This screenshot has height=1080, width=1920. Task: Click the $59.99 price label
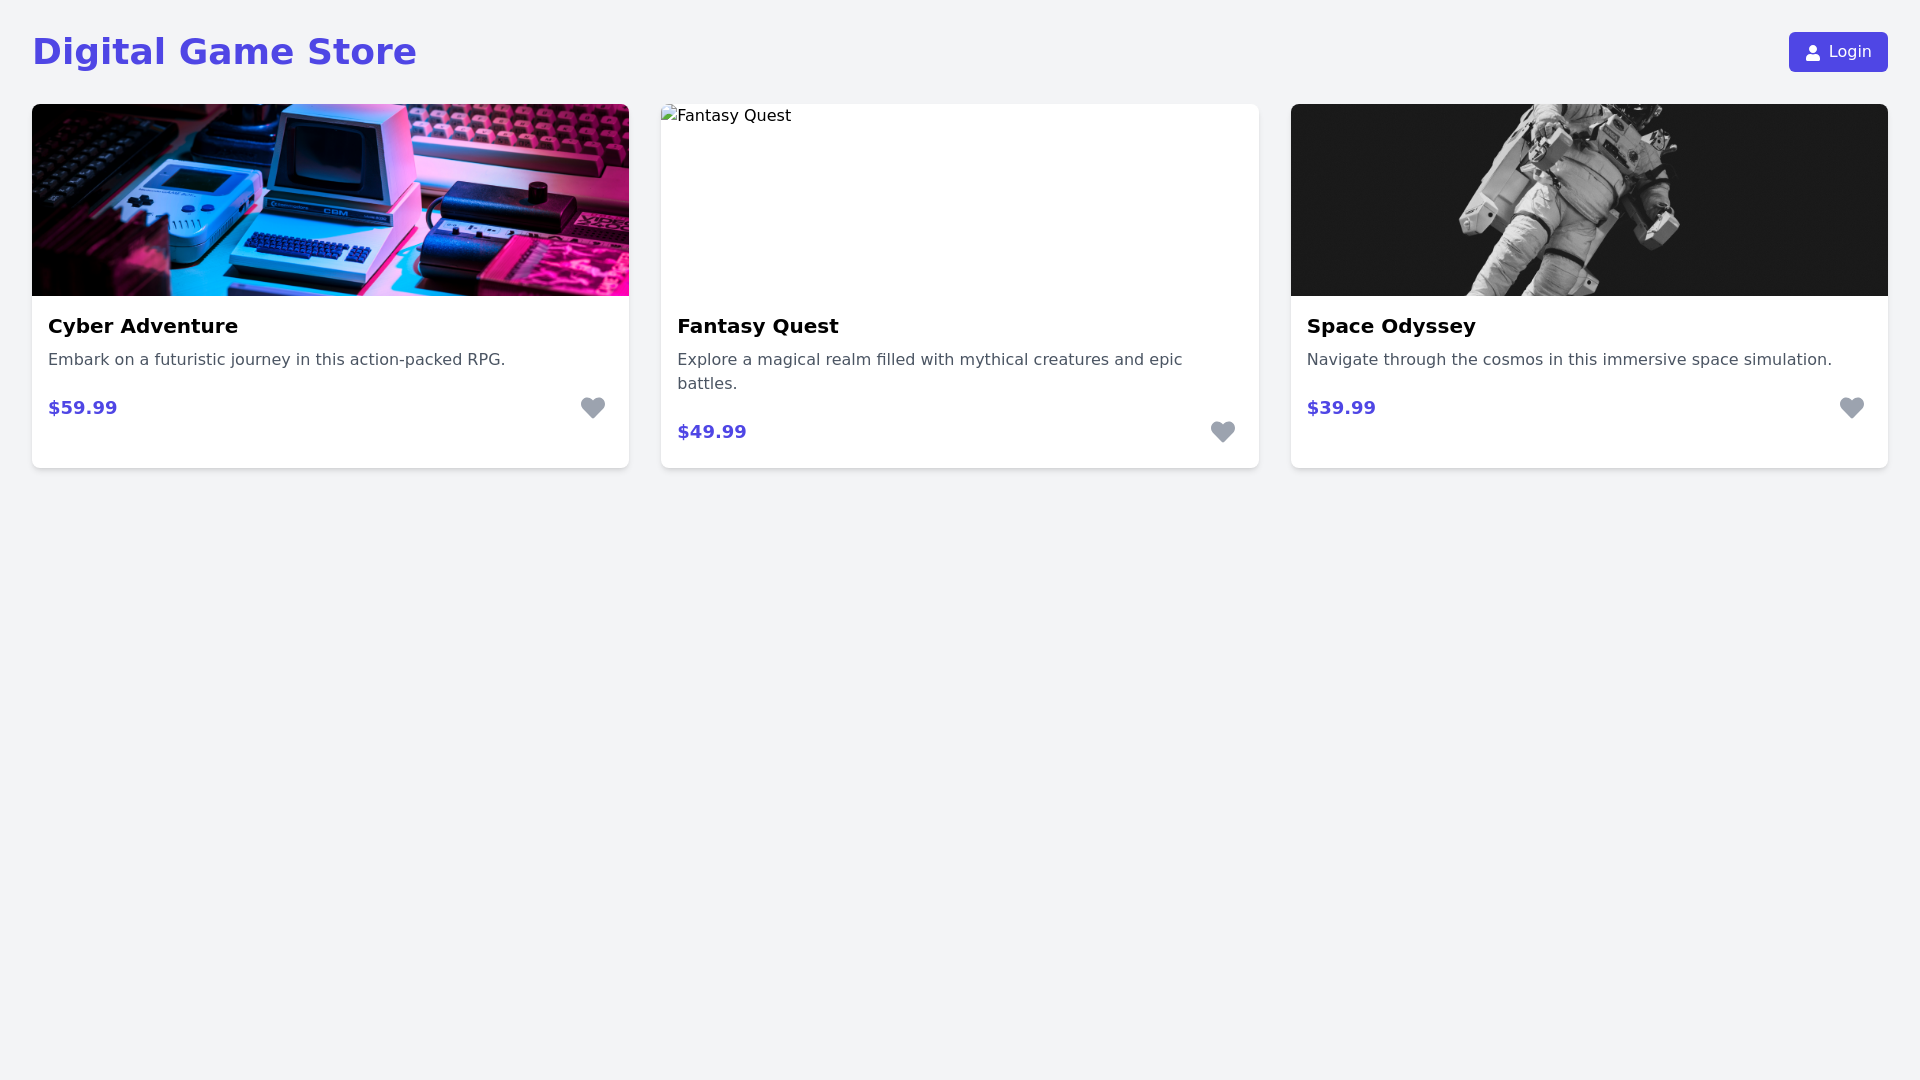click(82, 407)
